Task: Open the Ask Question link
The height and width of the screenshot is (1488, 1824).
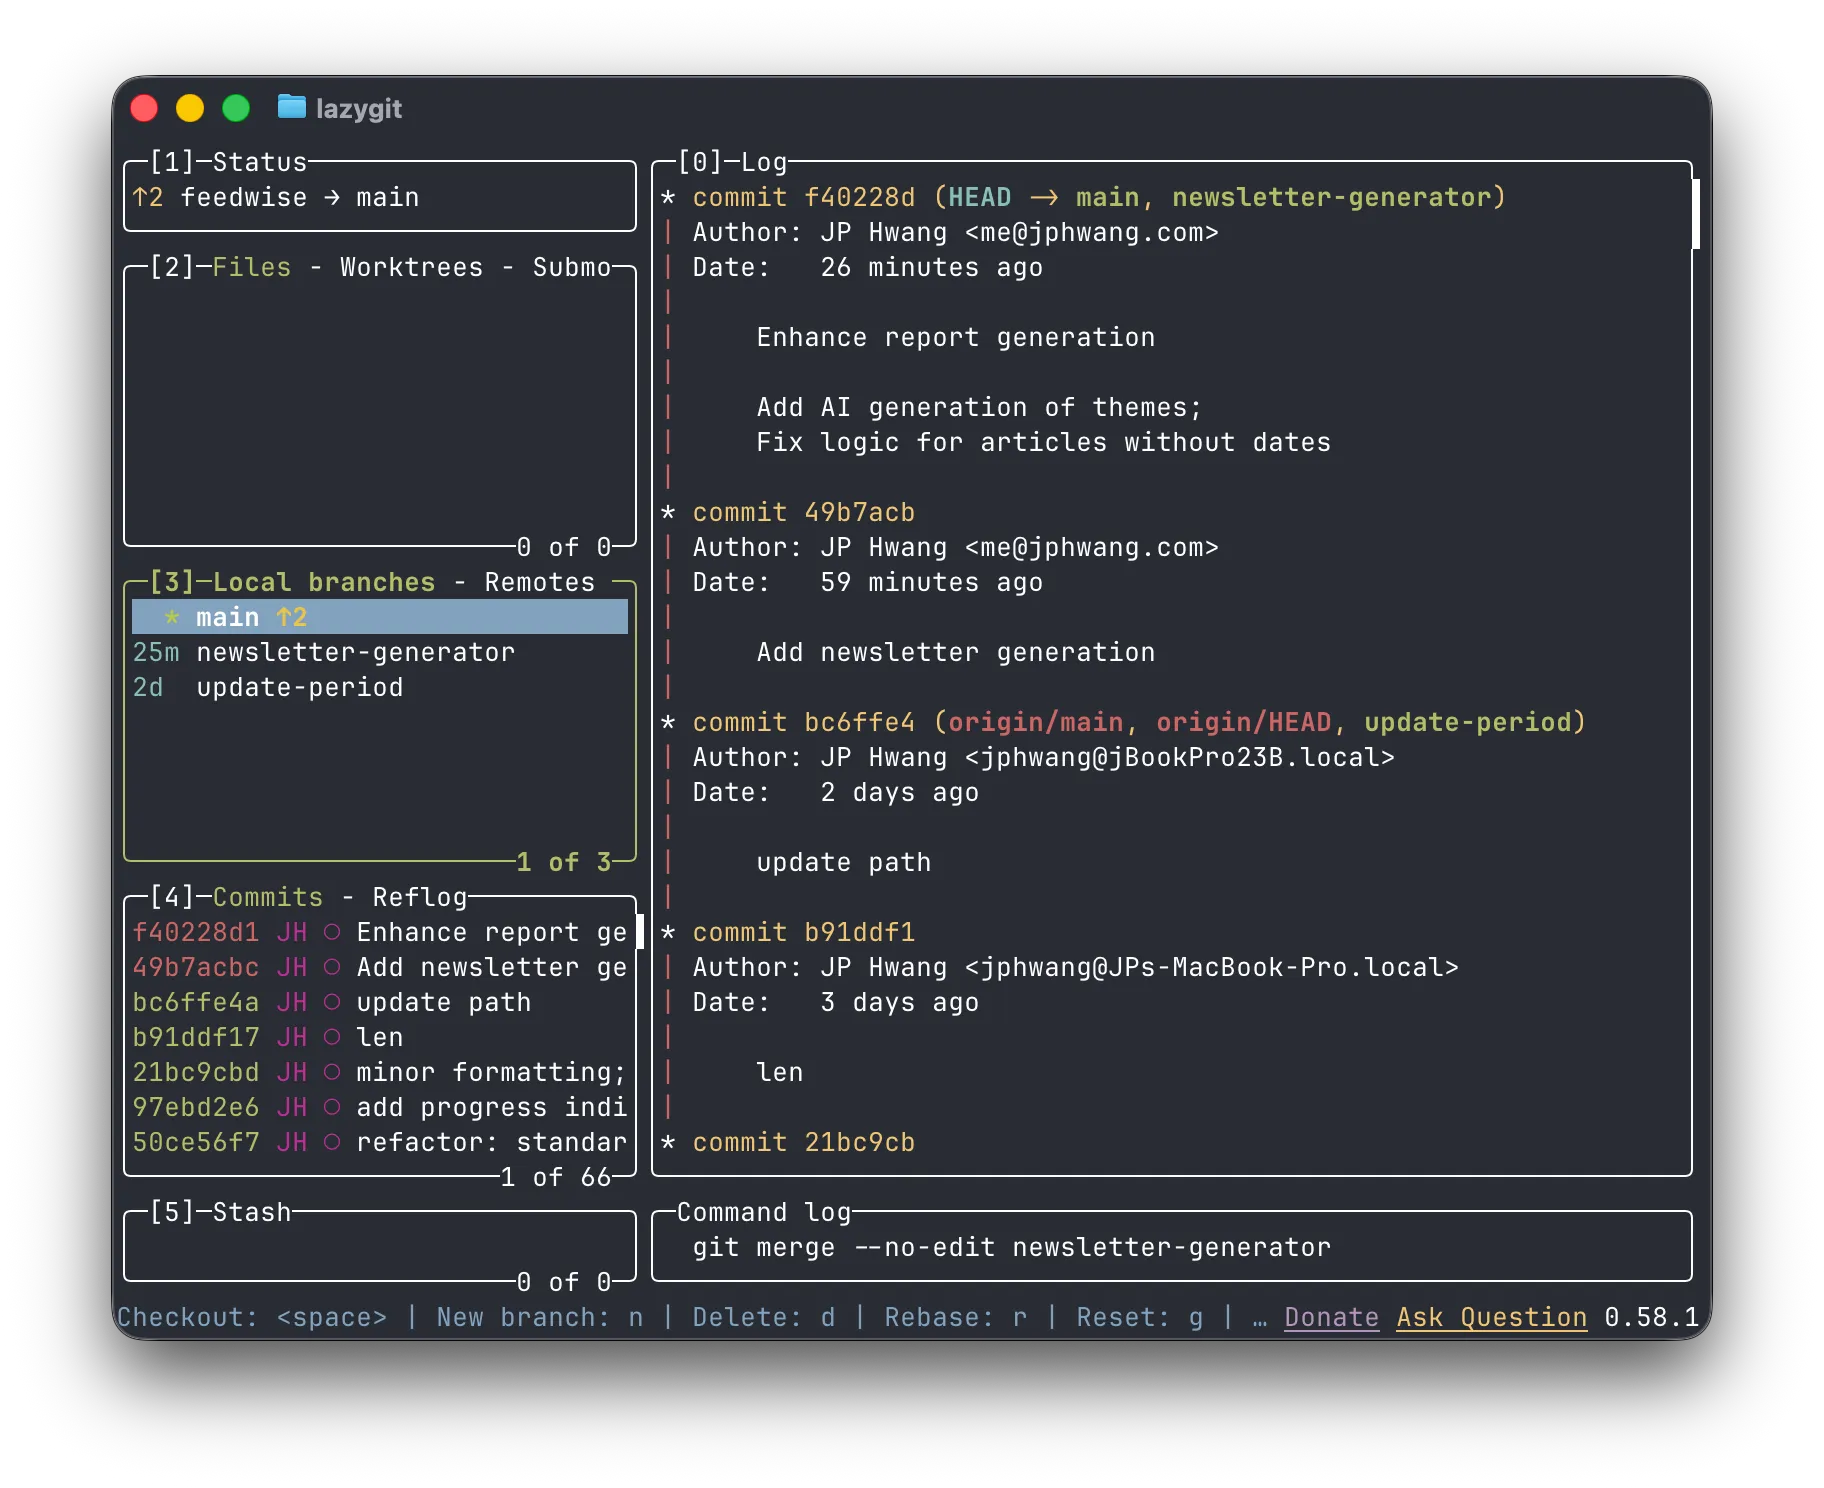Action: pyautogui.click(x=1490, y=1317)
